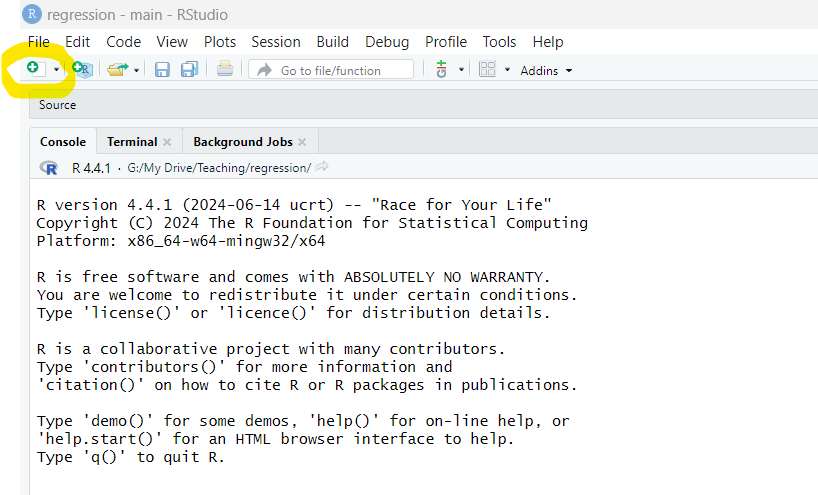Open the Tools menu
818x495 pixels.
click(499, 42)
